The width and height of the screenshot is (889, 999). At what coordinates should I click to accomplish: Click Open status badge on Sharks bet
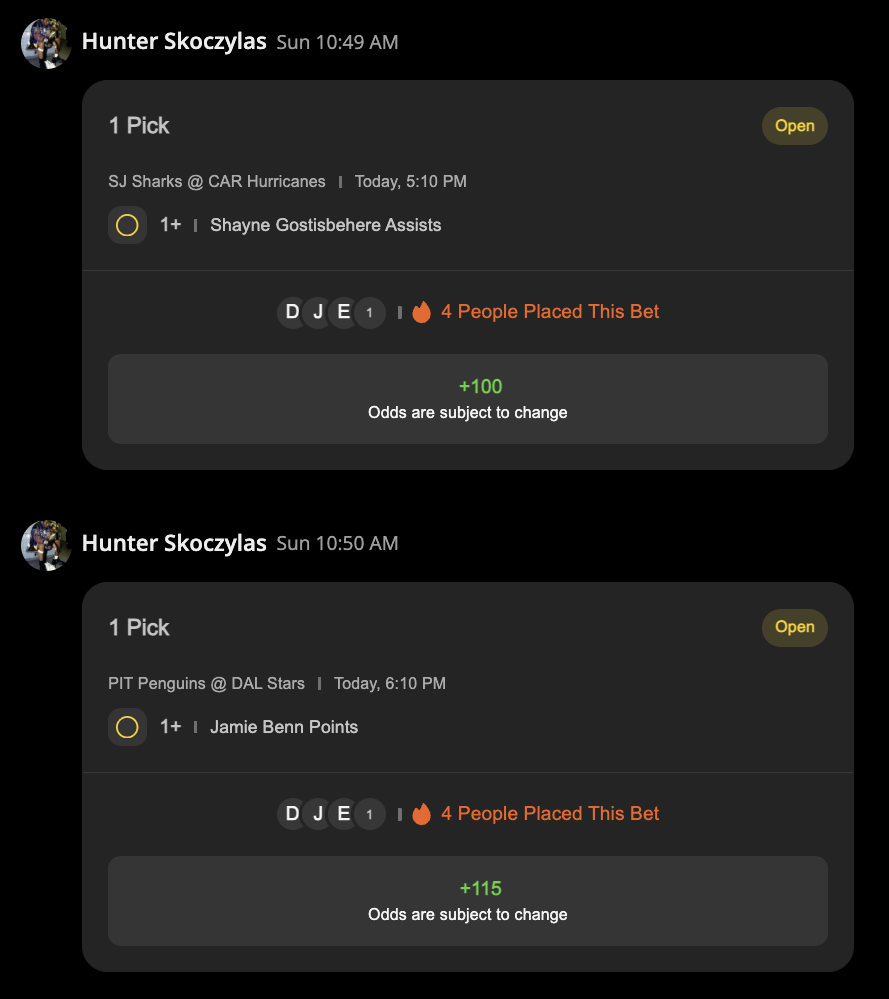[x=795, y=126]
